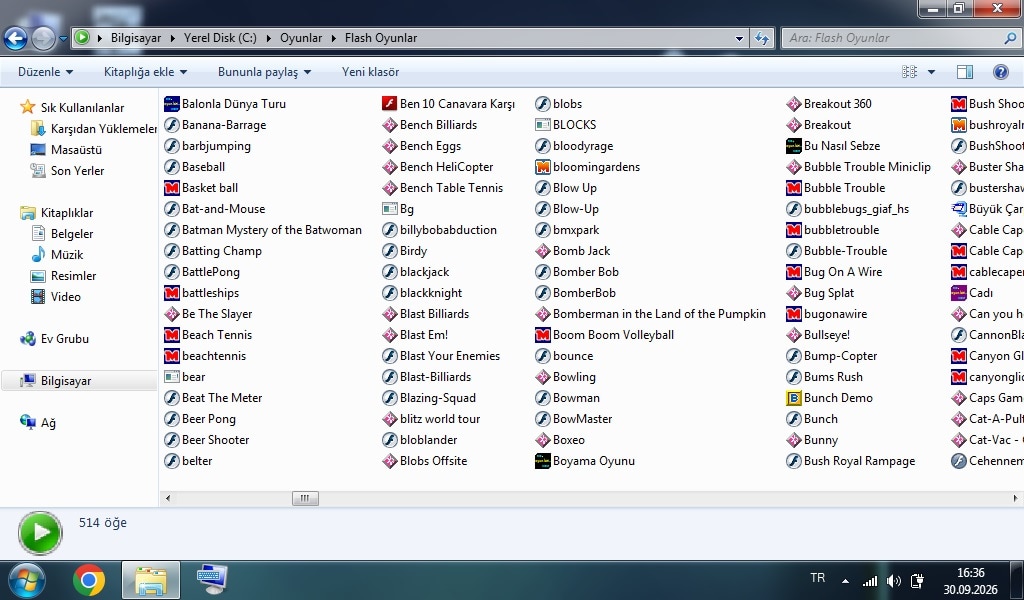Click Oyunlar in the address path
Image resolution: width=1024 pixels, height=600 pixels.
[301, 38]
